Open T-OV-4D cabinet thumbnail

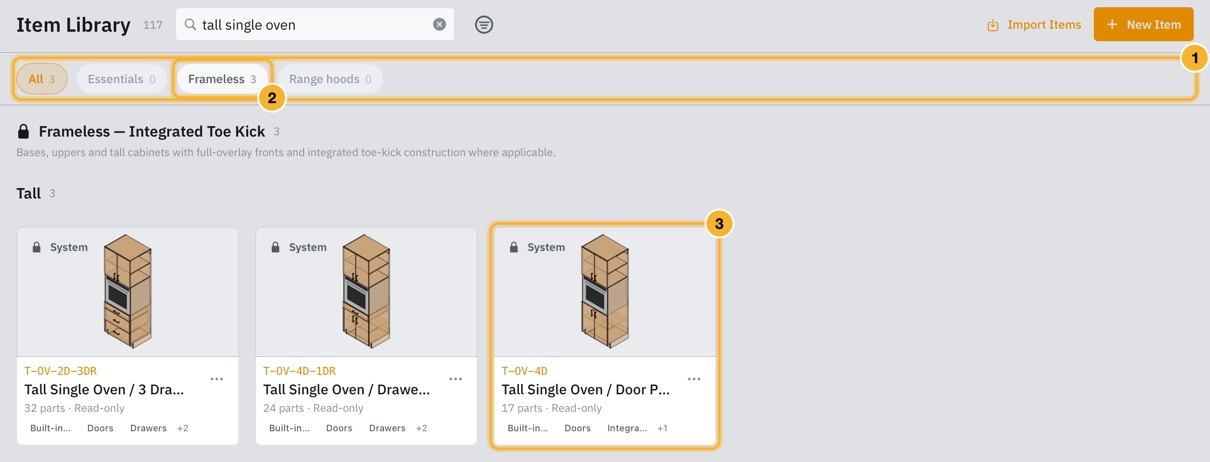coord(605,291)
